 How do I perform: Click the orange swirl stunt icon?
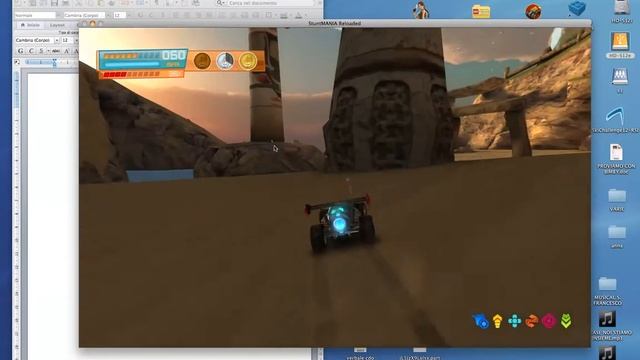point(531,321)
